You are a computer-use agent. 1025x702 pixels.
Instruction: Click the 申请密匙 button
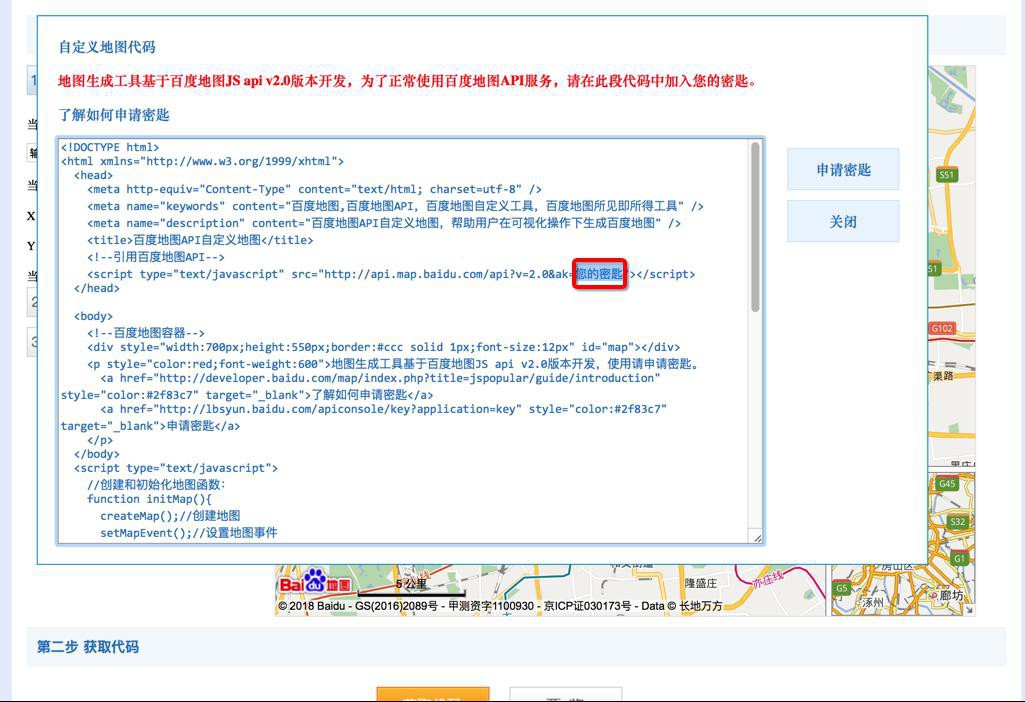843,170
